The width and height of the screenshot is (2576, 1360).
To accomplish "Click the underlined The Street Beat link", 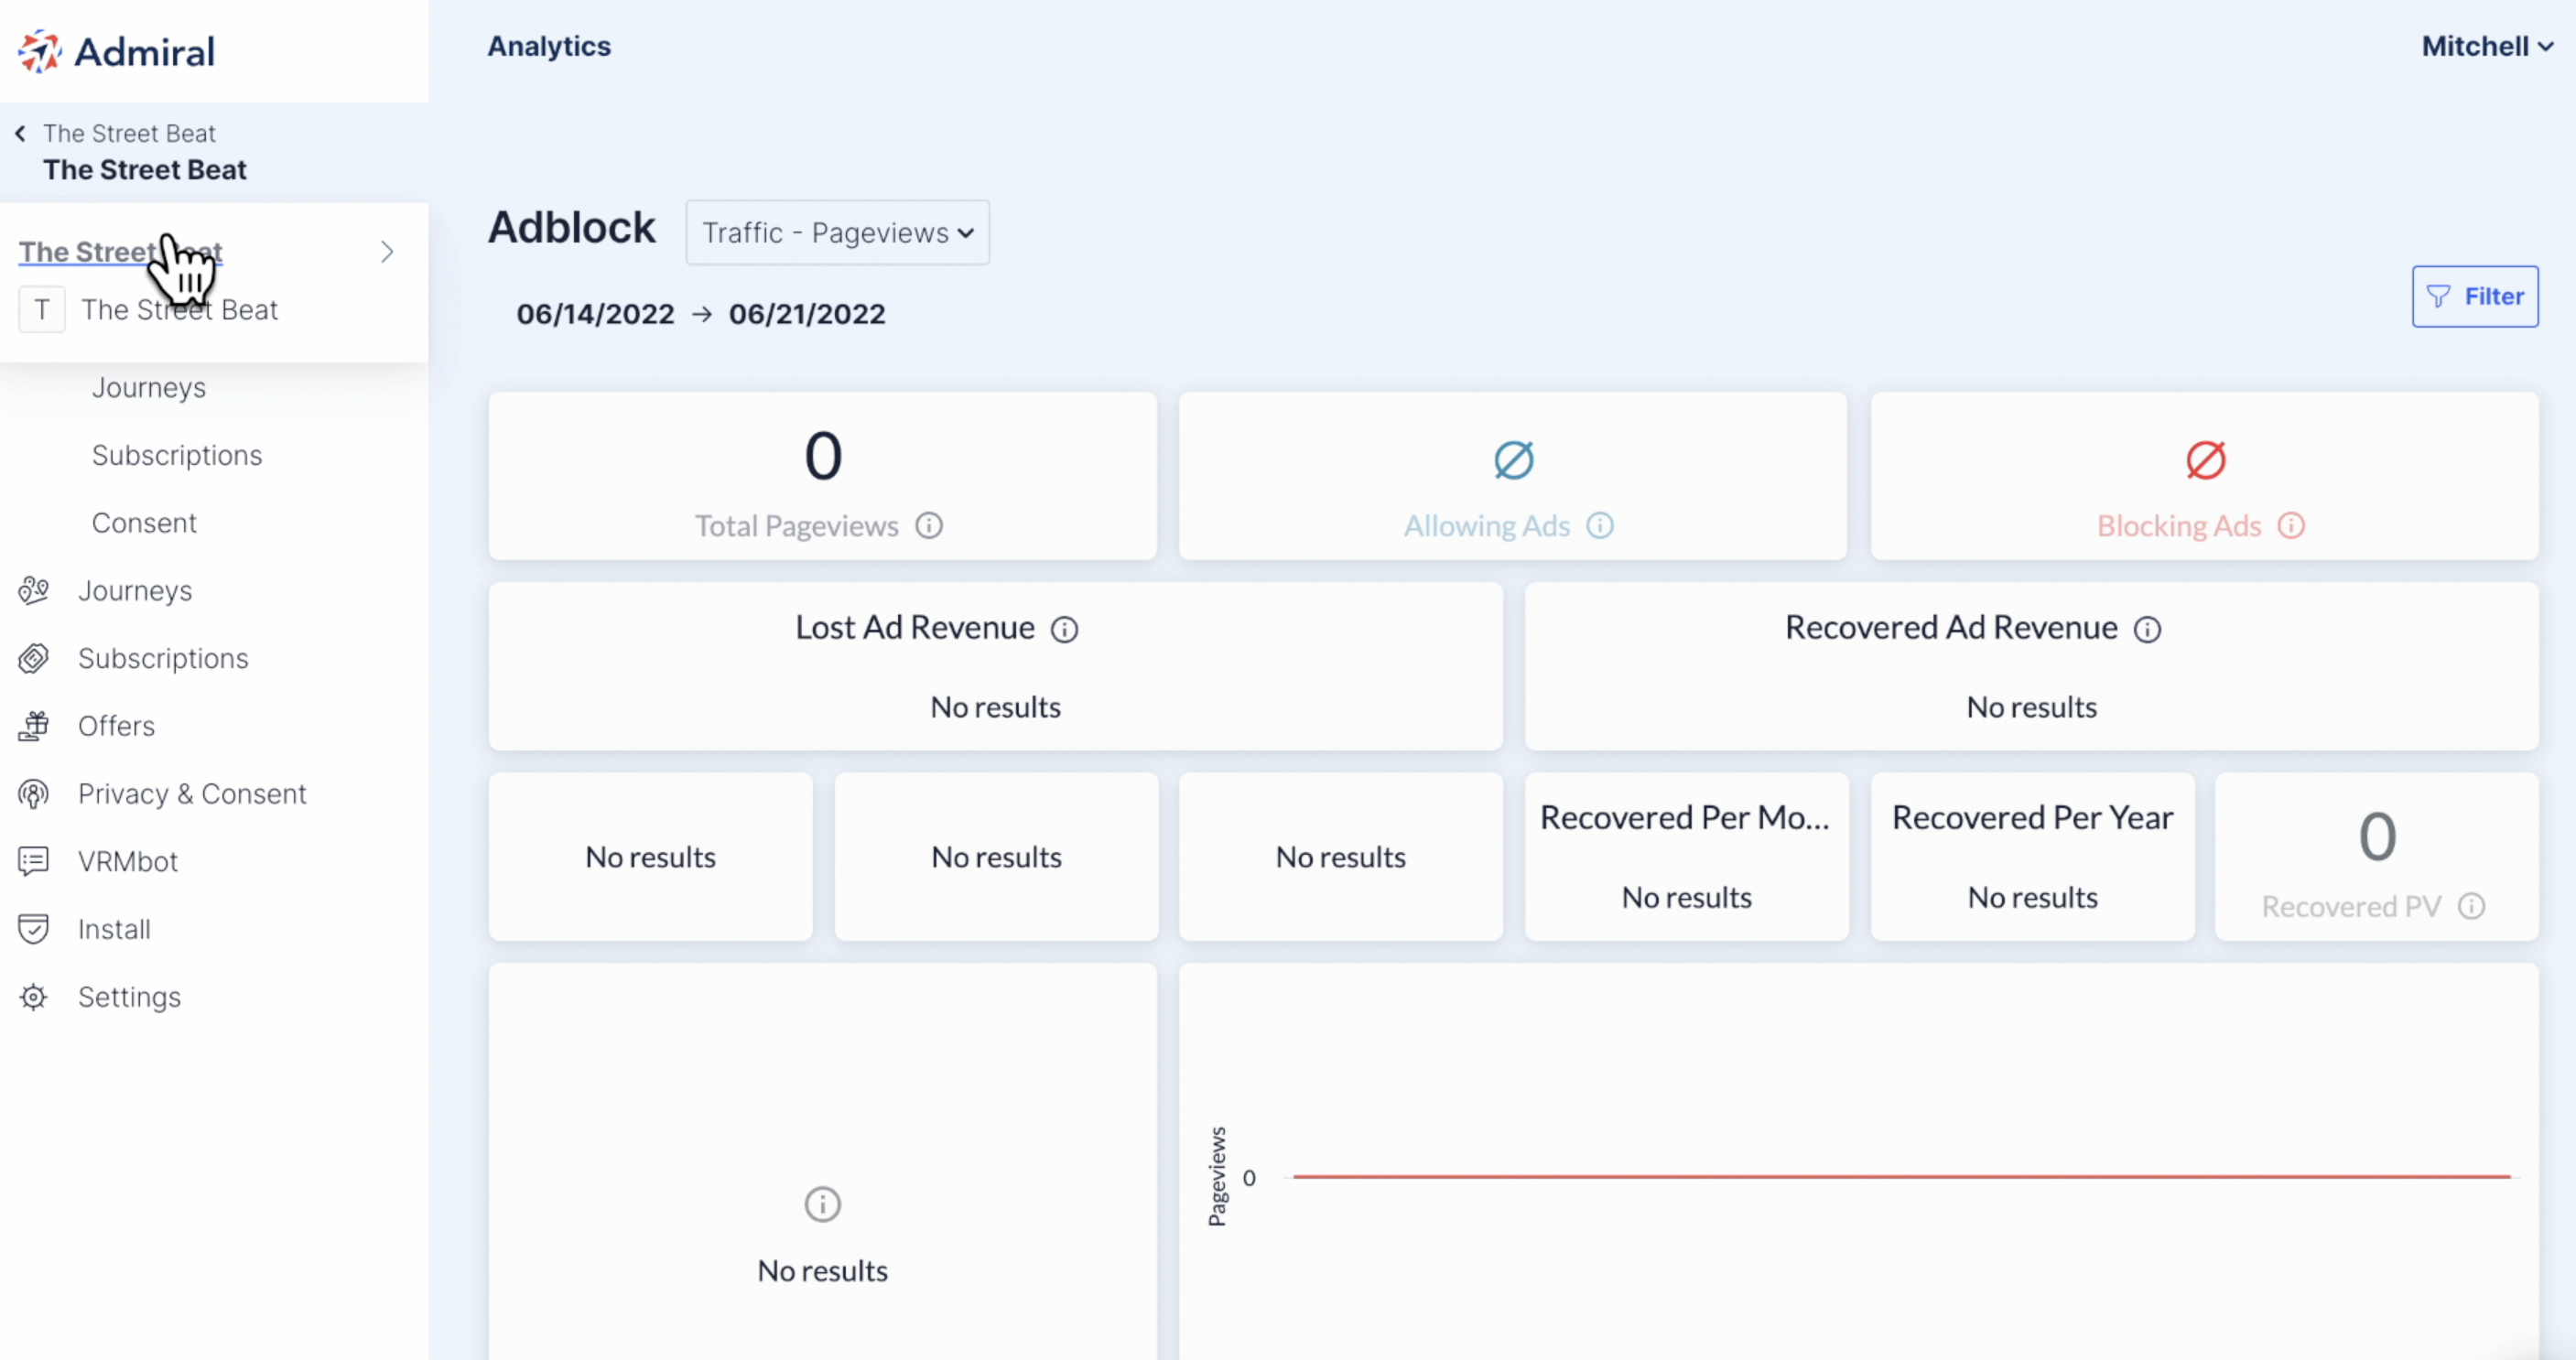I will click(120, 252).
